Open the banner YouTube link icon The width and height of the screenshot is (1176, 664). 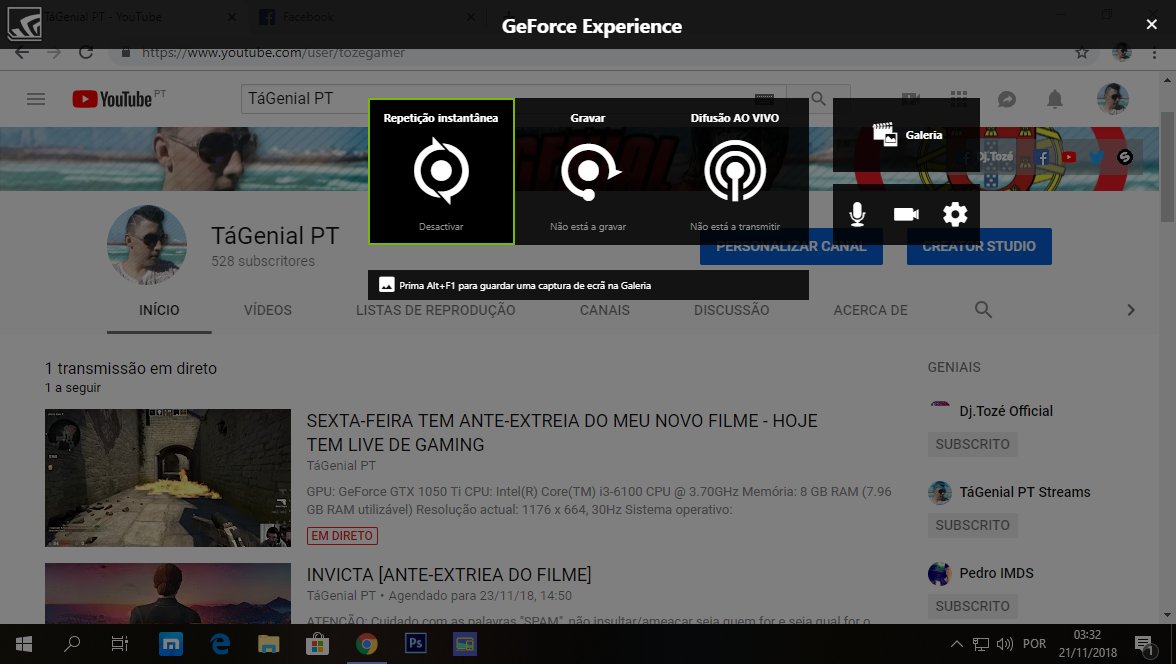1069,157
